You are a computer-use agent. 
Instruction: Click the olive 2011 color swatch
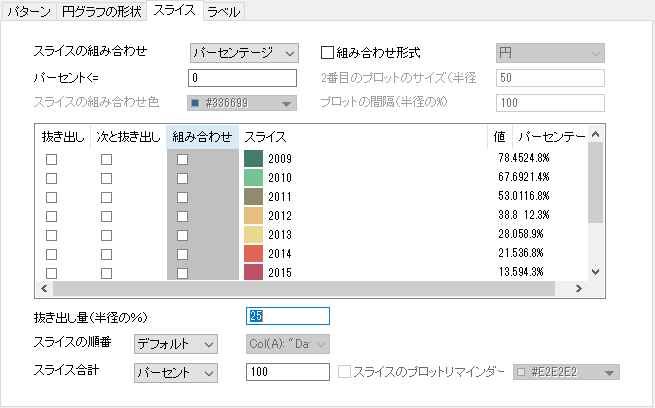[253, 197]
